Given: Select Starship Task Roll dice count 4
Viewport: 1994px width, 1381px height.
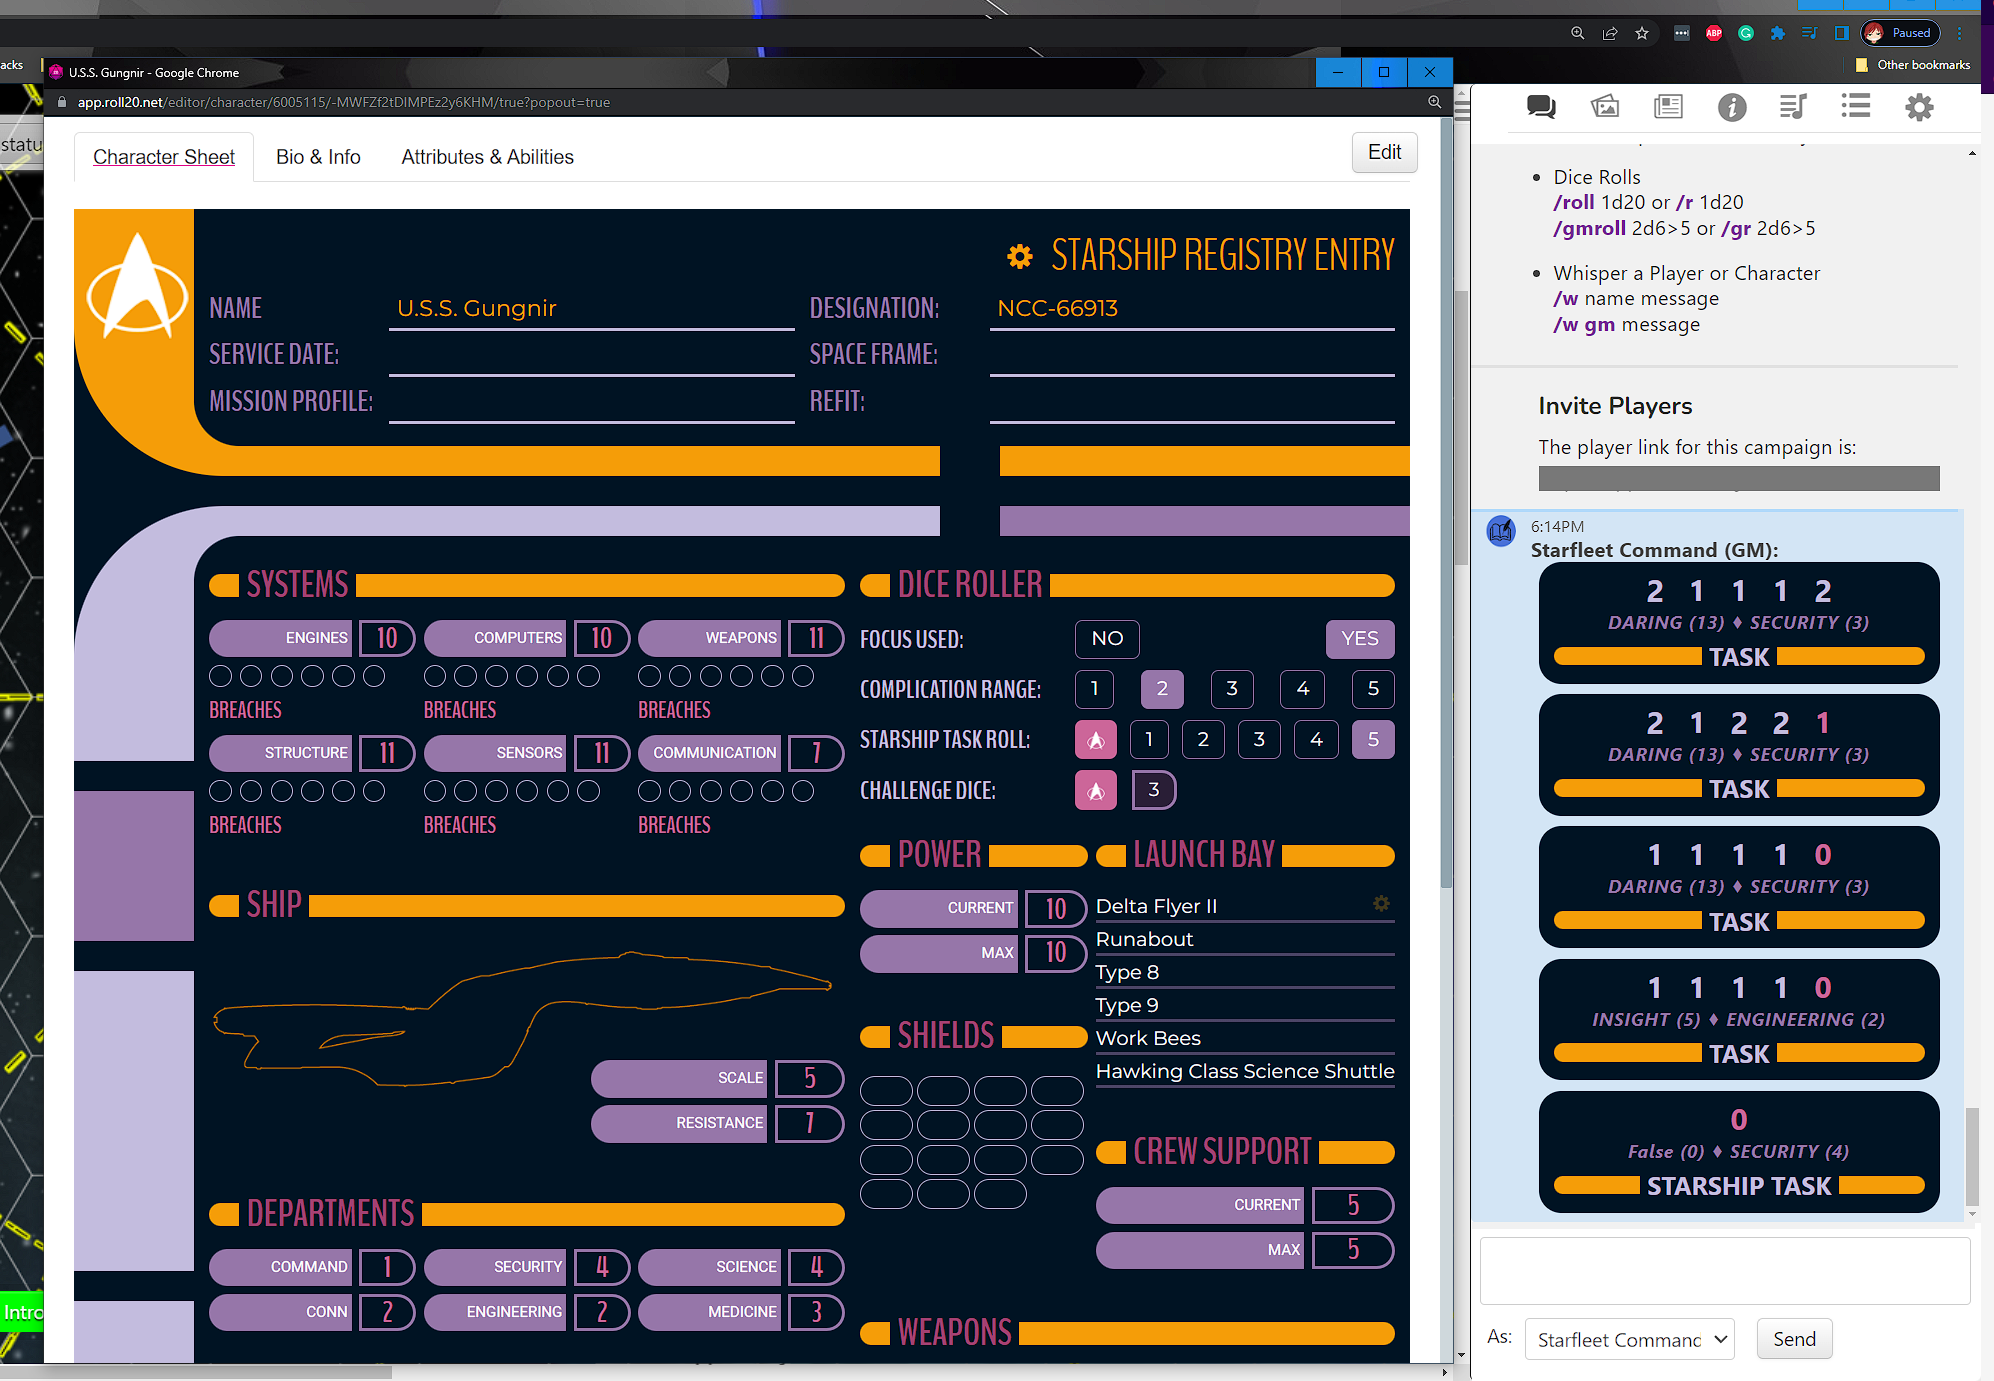Looking at the screenshot, I should (1316, 740).
